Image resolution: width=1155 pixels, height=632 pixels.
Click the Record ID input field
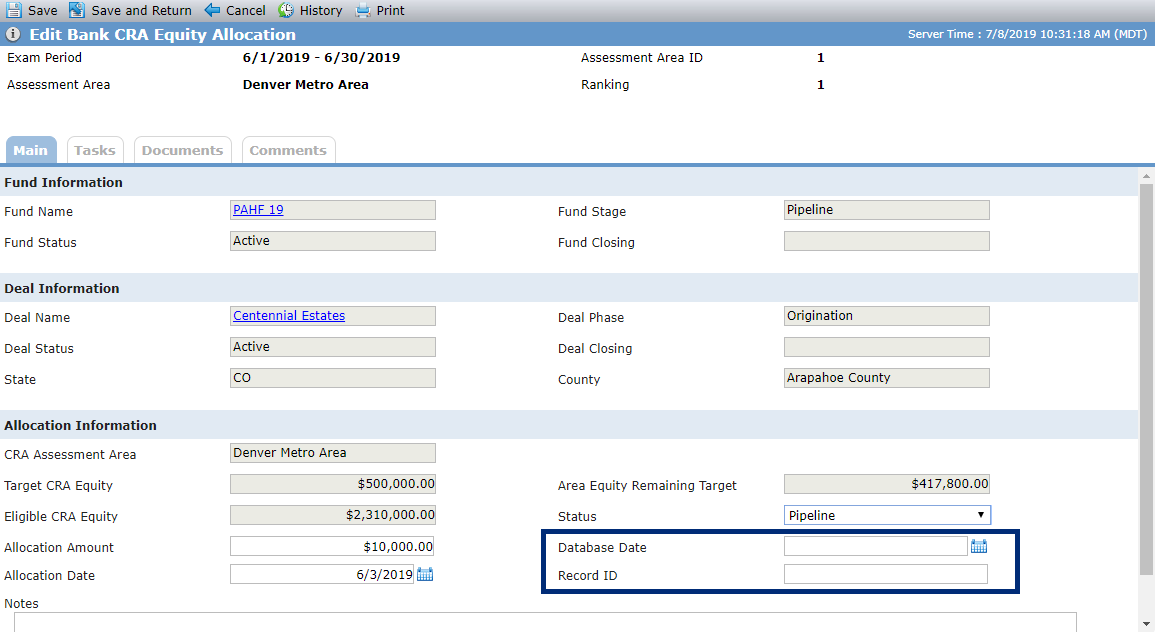tap(885, 575)
